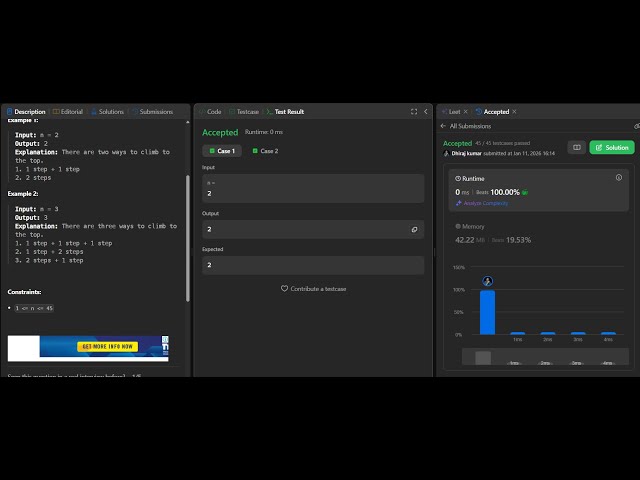Collapse the Test Result panel with the chevron

click(x=426, y=112)
